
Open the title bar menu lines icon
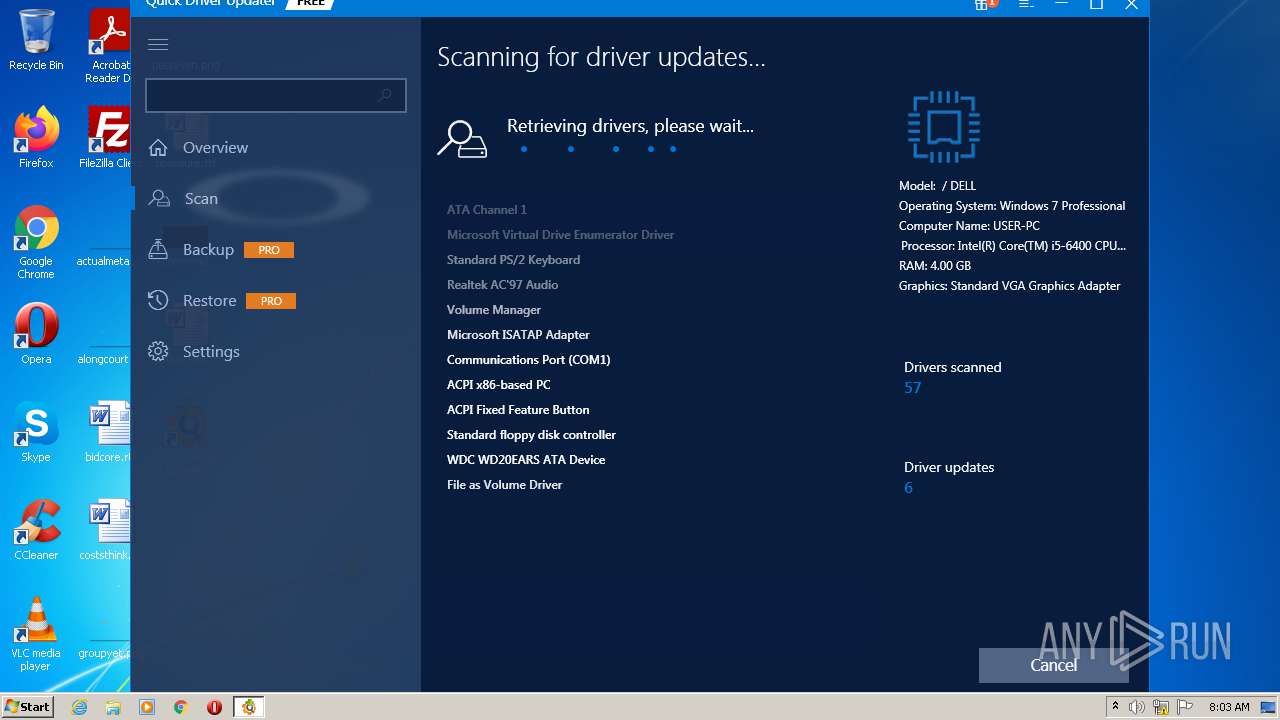1026,5
